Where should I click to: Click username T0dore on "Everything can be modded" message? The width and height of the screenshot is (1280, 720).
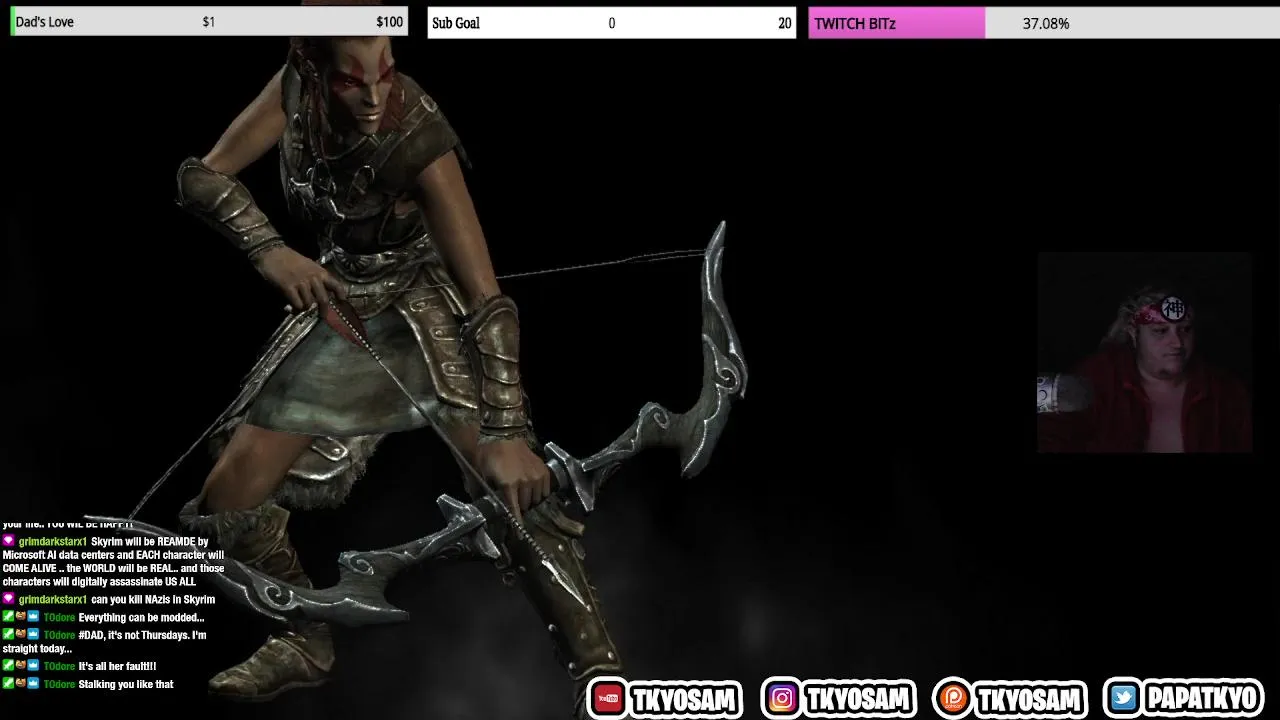pyautogui.click(x=59, y=618)
